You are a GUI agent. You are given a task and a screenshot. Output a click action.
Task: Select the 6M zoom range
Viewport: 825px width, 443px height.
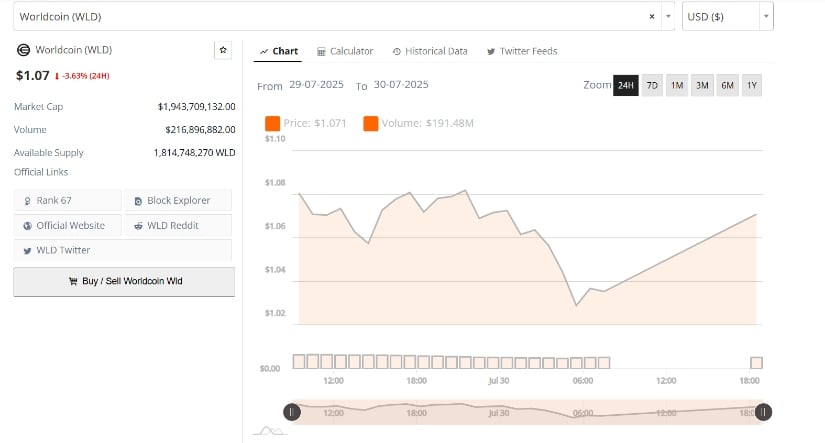point(727,85)
